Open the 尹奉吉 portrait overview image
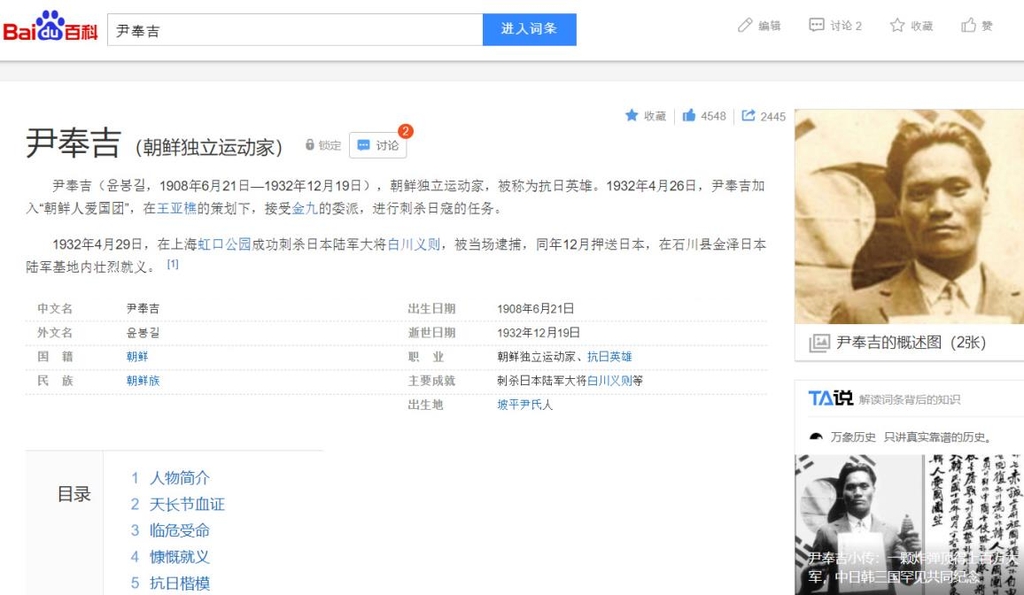The width and height of the screenshot is (1024, 595). [908, 214]
